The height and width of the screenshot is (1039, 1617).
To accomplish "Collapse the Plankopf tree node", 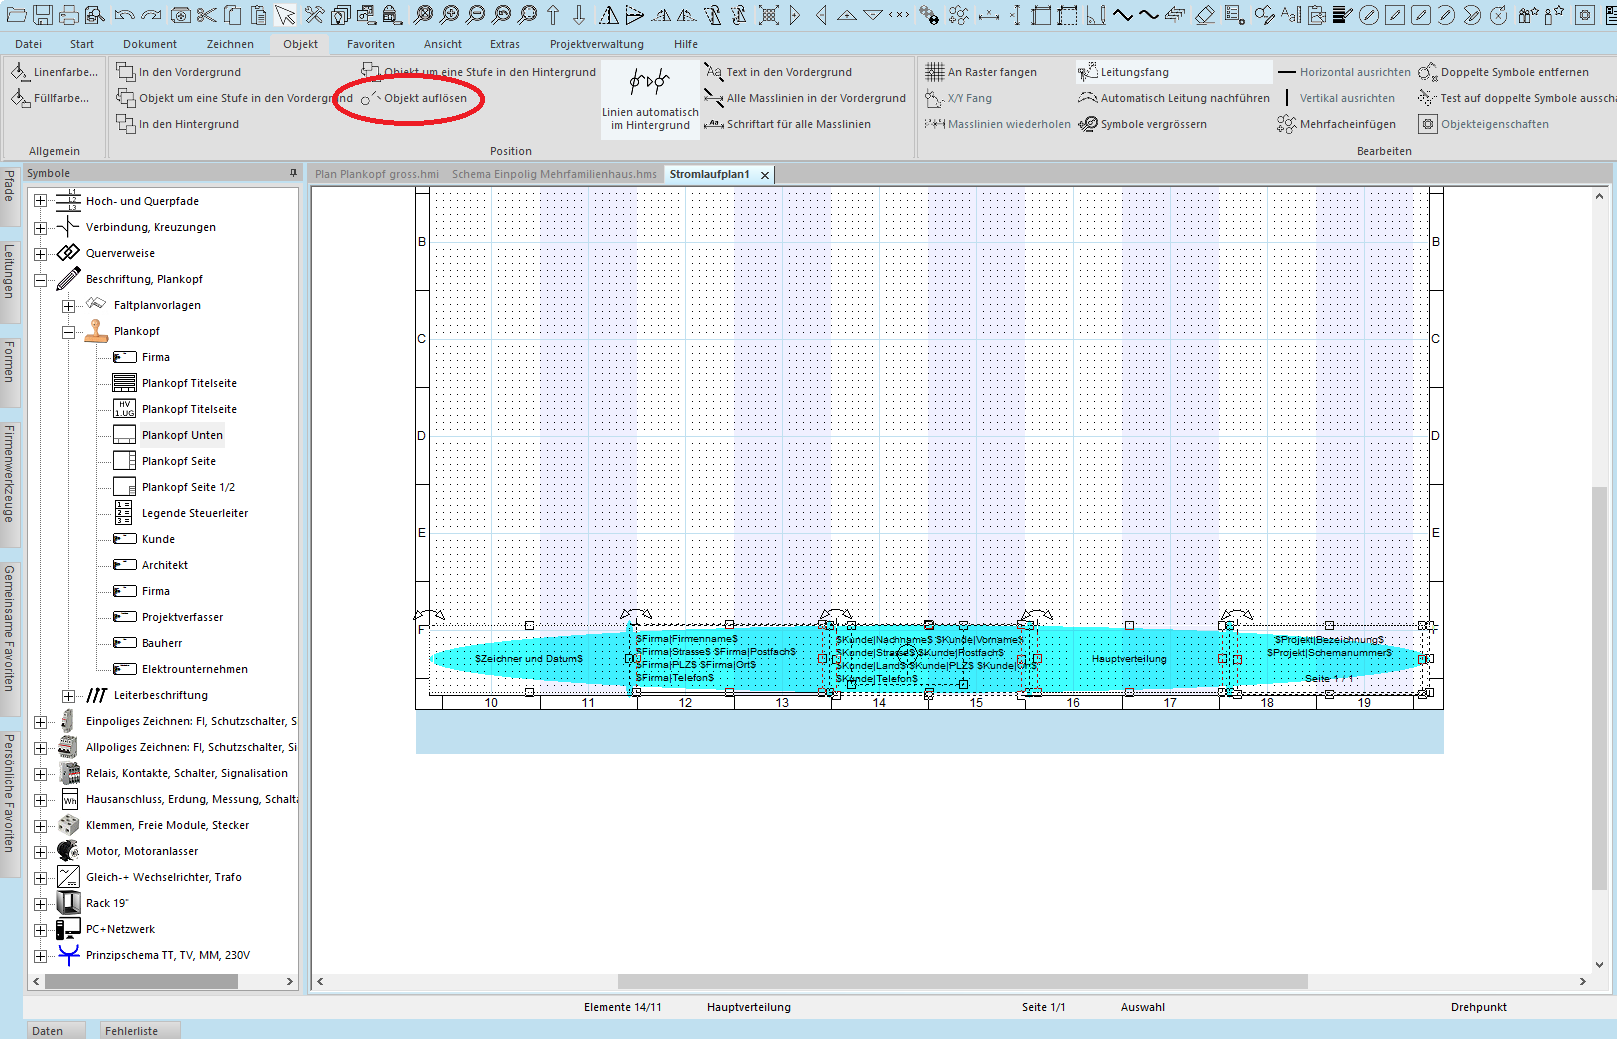I will (68, 332).
